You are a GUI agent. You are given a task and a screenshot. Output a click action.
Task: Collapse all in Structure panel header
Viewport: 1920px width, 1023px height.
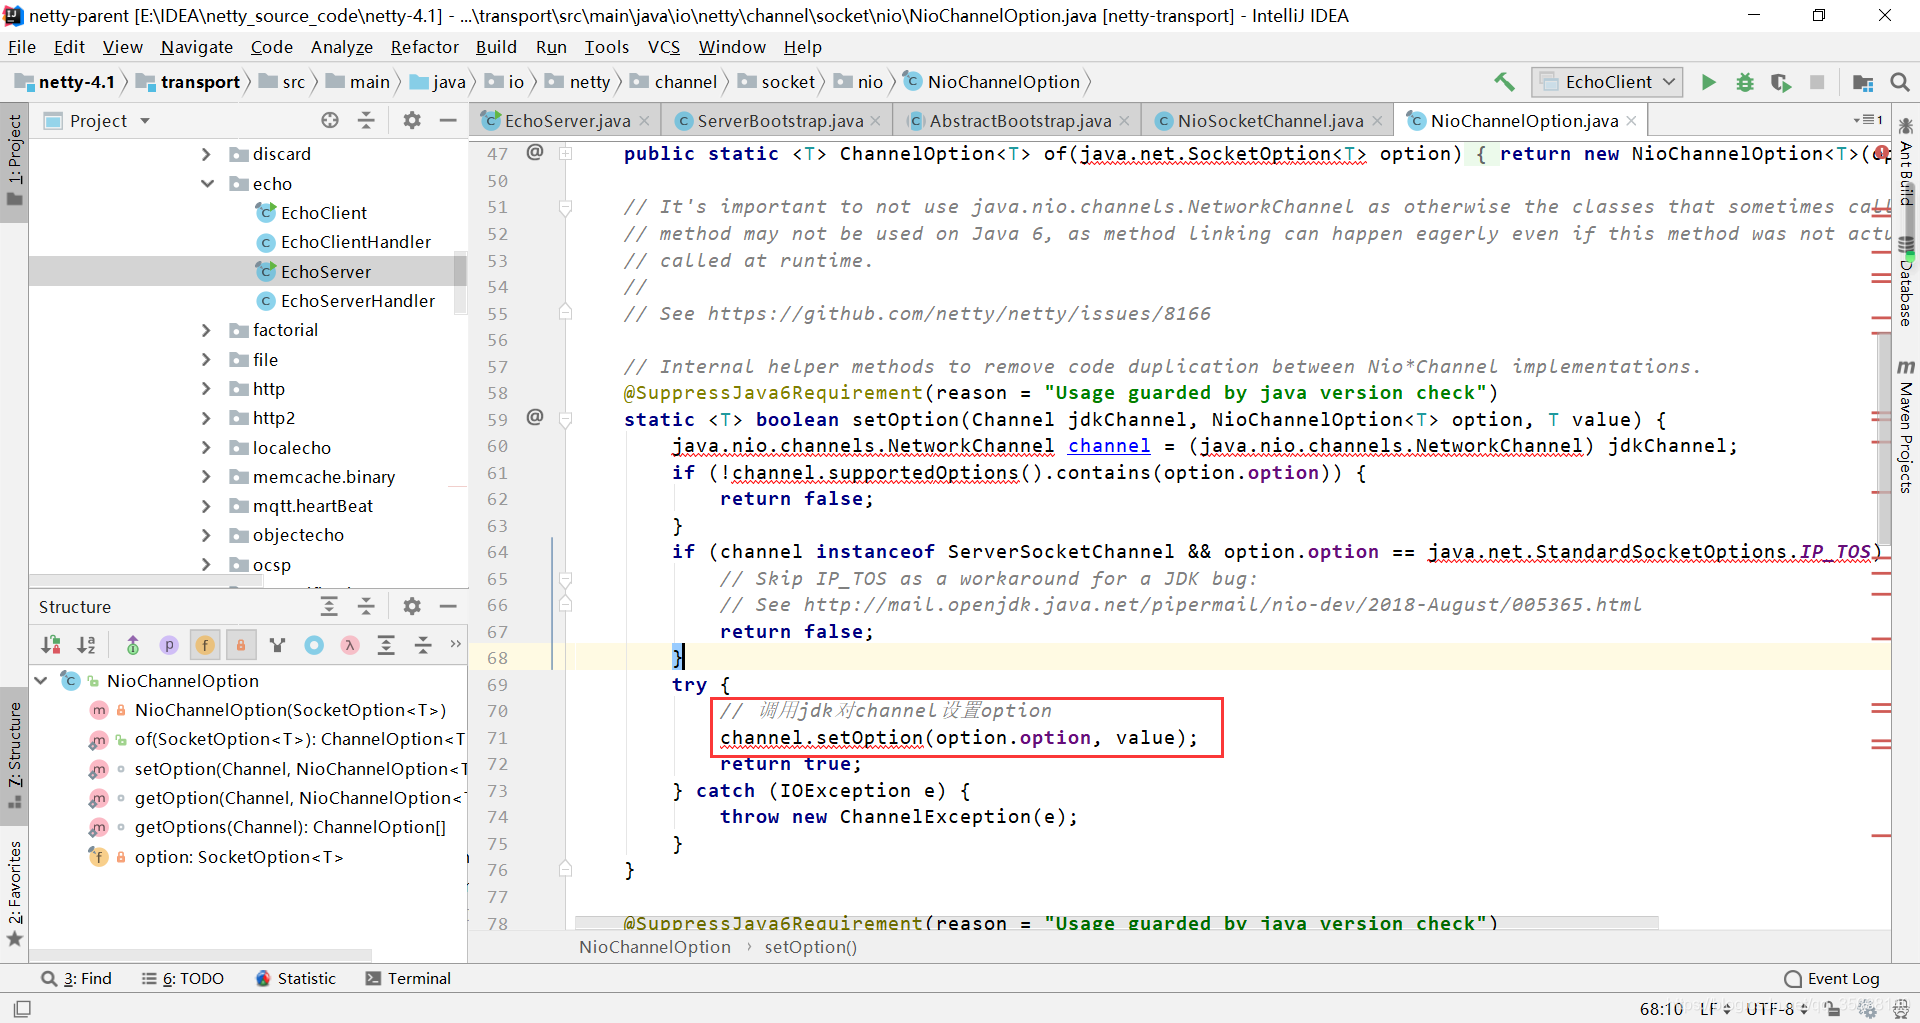[x=366, y=606]
